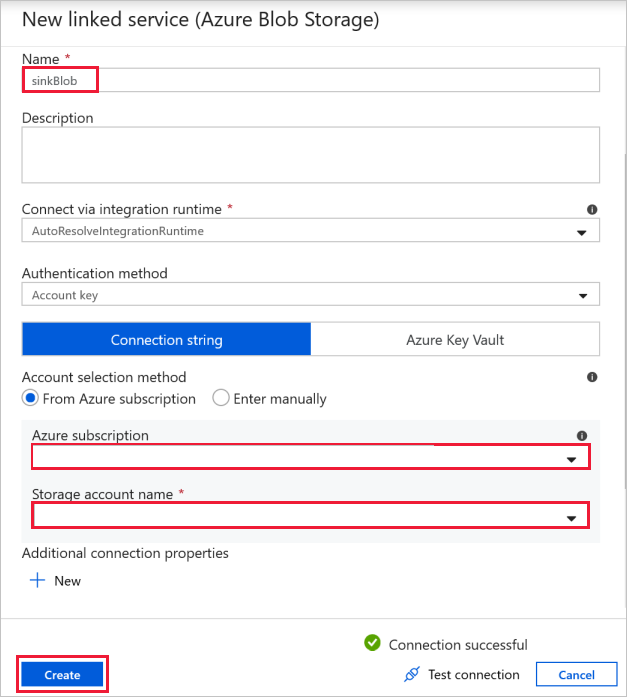The height and width of the screenshot is (697, 627).
Task: Select Enter manually radio button
Action: [221, 398]
